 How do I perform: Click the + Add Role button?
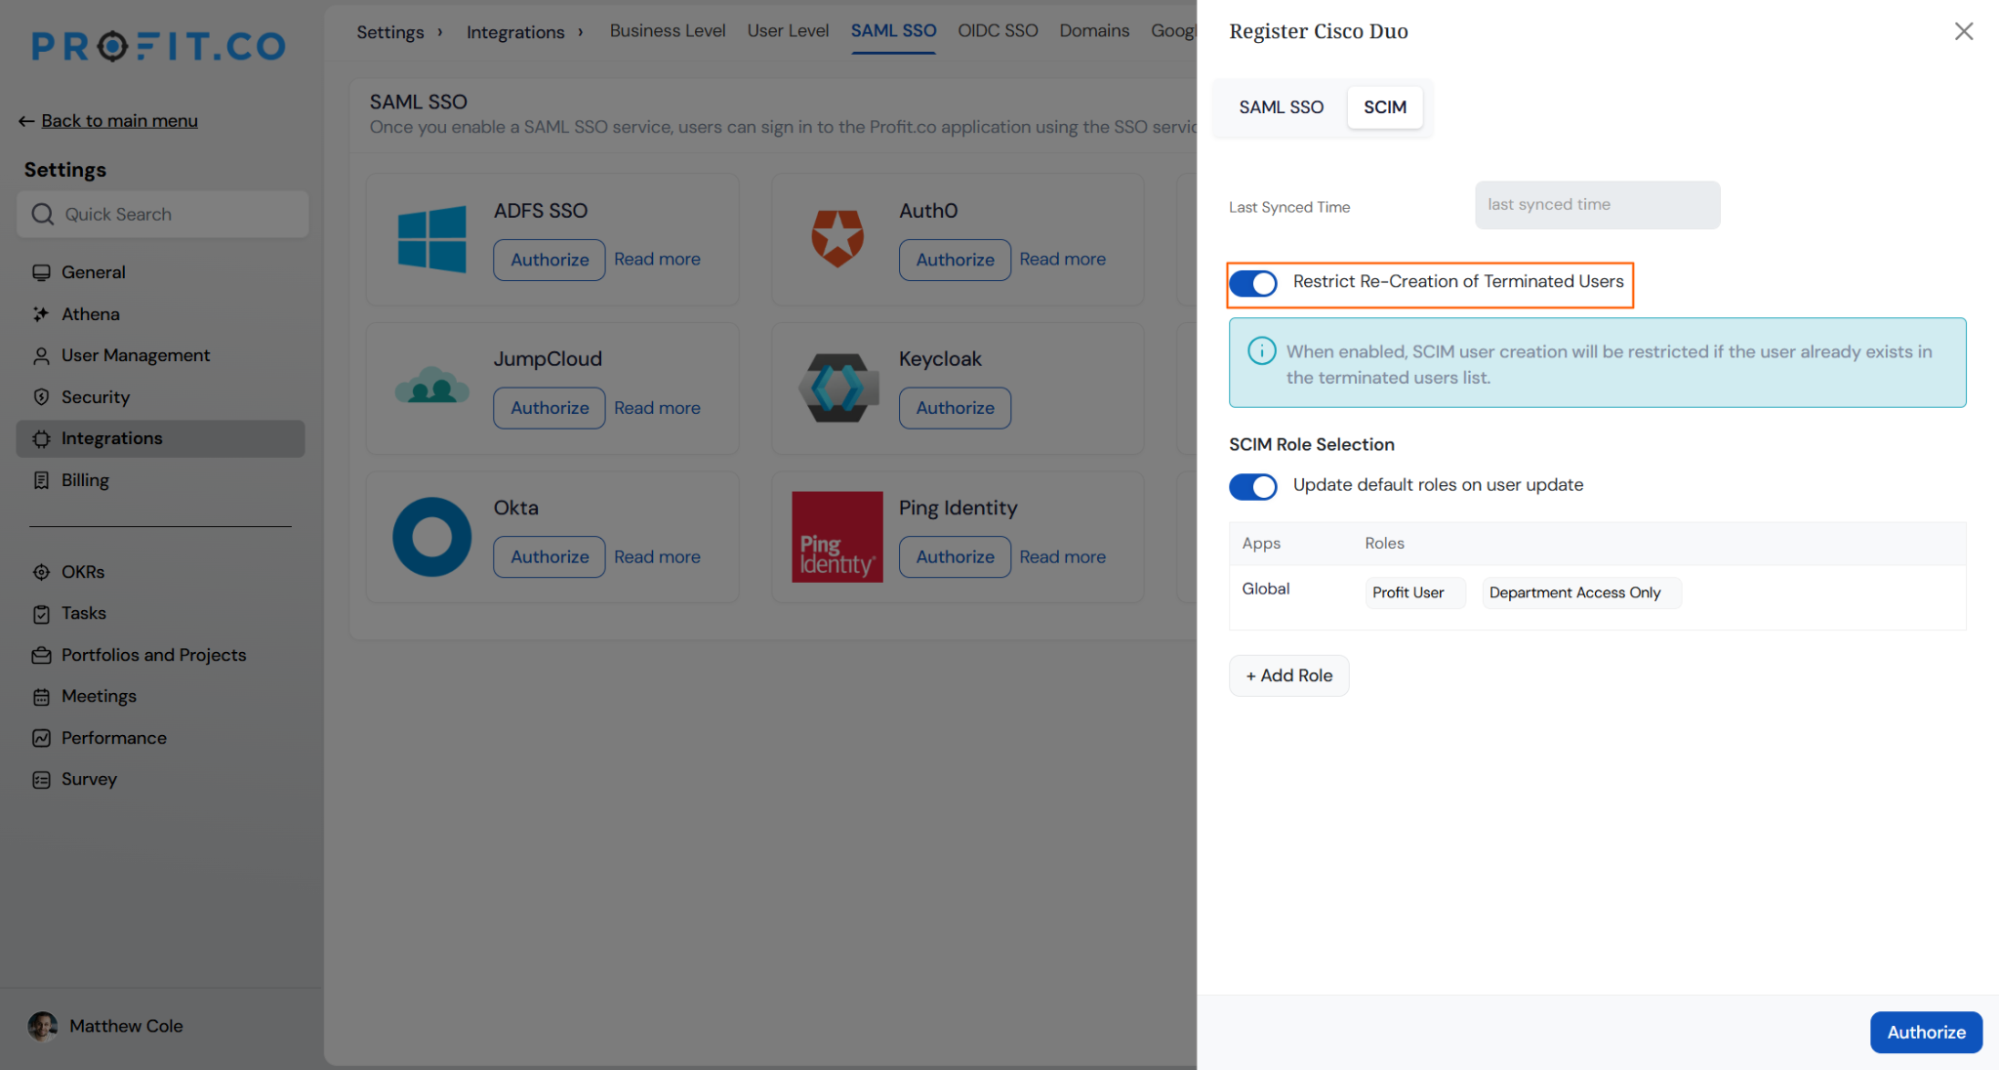coord(1288,676)
